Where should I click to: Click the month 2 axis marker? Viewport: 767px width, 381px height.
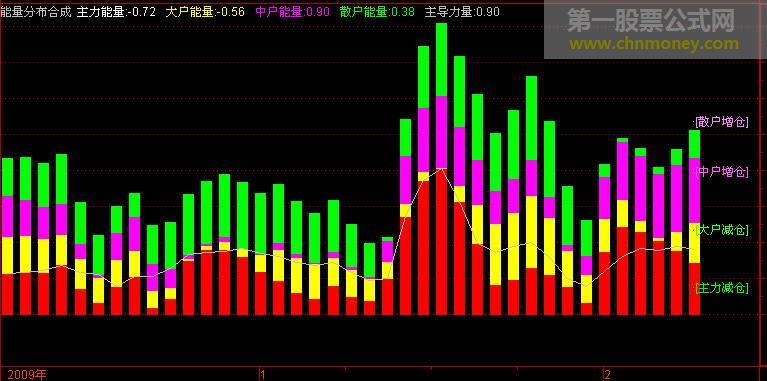tap(608, 375)
